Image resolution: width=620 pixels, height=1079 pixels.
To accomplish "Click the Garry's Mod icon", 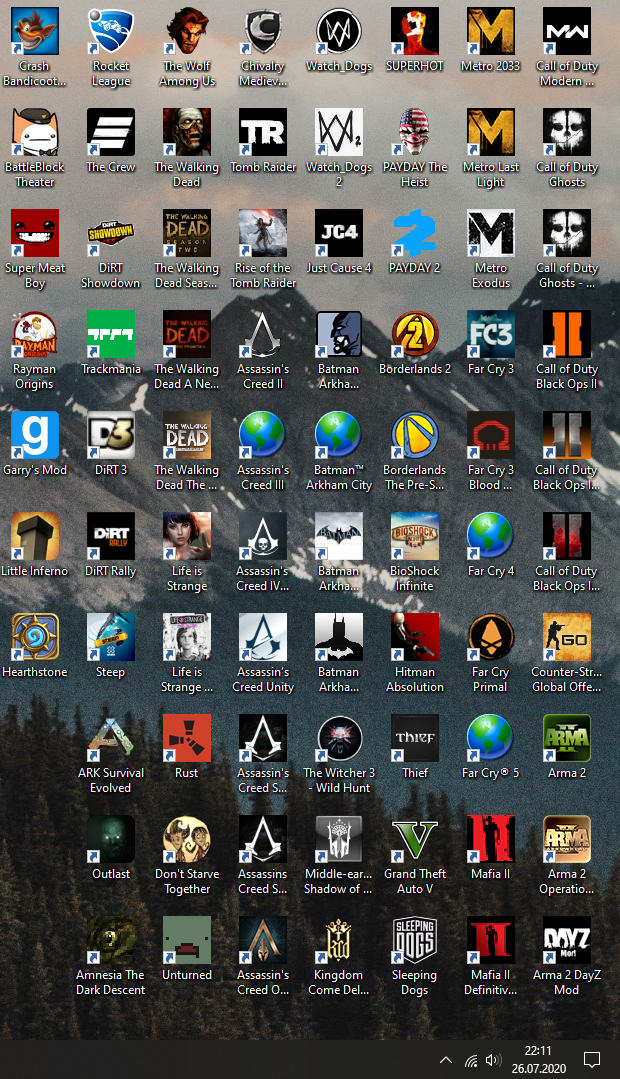I will pyautogui.click(x=34, y=436).
